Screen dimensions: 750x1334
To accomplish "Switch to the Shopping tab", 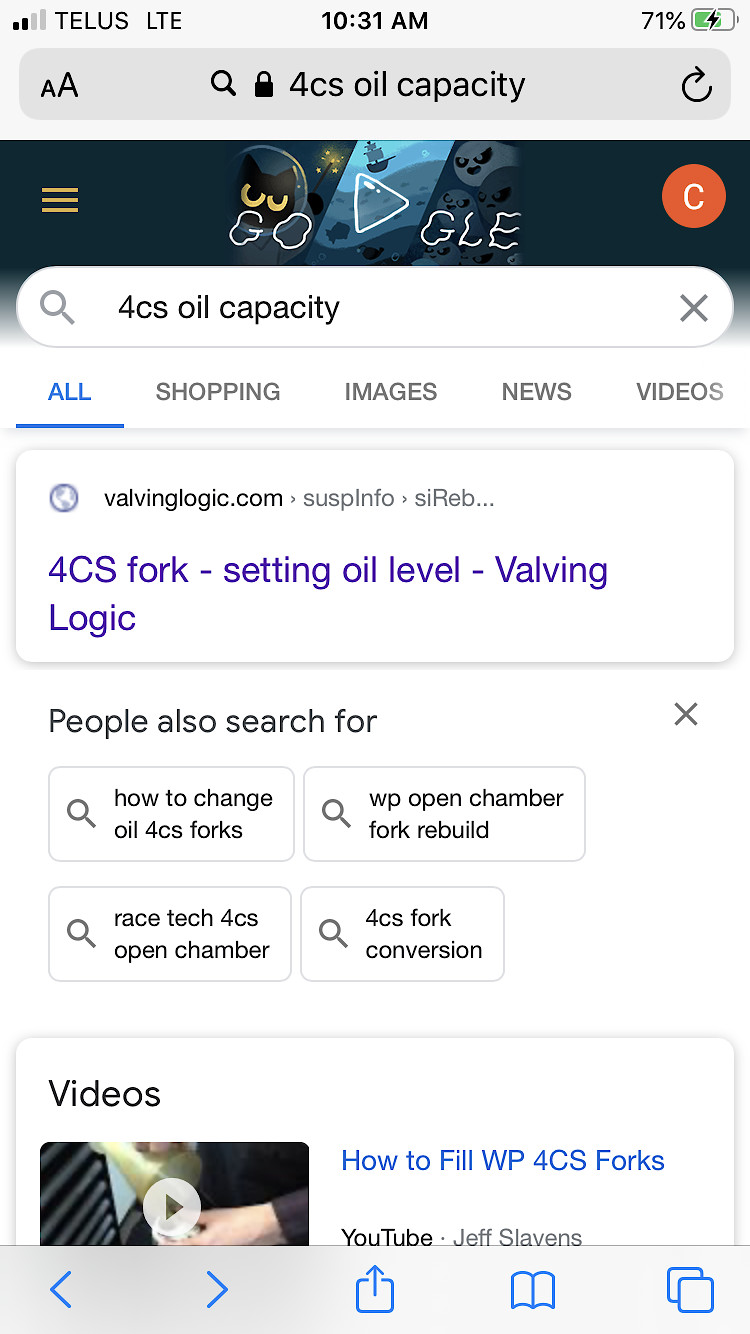I will tap(218, 392).
